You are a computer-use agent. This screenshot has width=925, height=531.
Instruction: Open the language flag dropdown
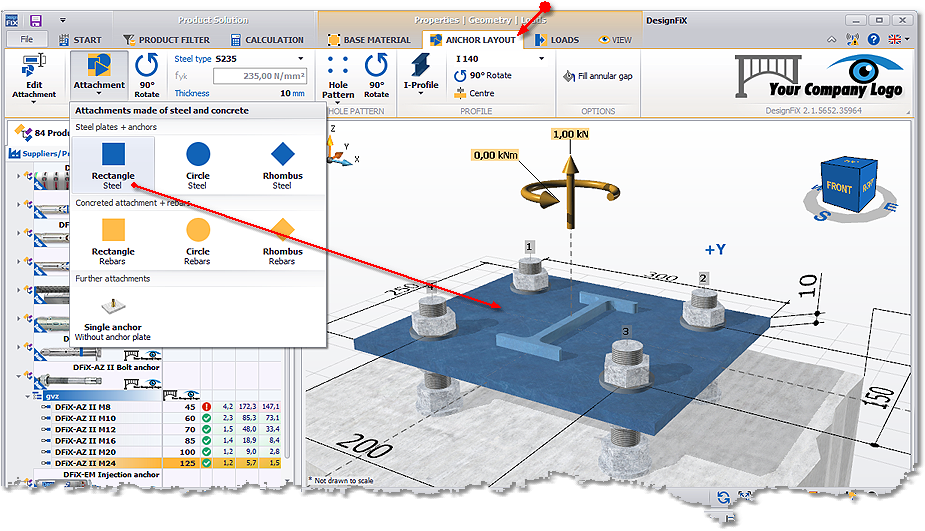pyautogui.click(x=898, y=40)
